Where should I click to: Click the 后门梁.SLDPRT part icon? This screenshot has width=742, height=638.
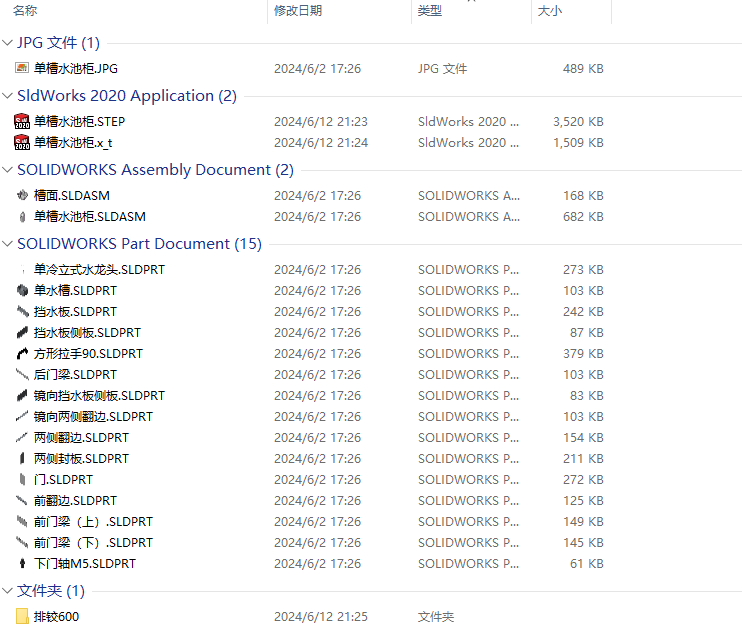pyautogui.click(x=22, y=374)
